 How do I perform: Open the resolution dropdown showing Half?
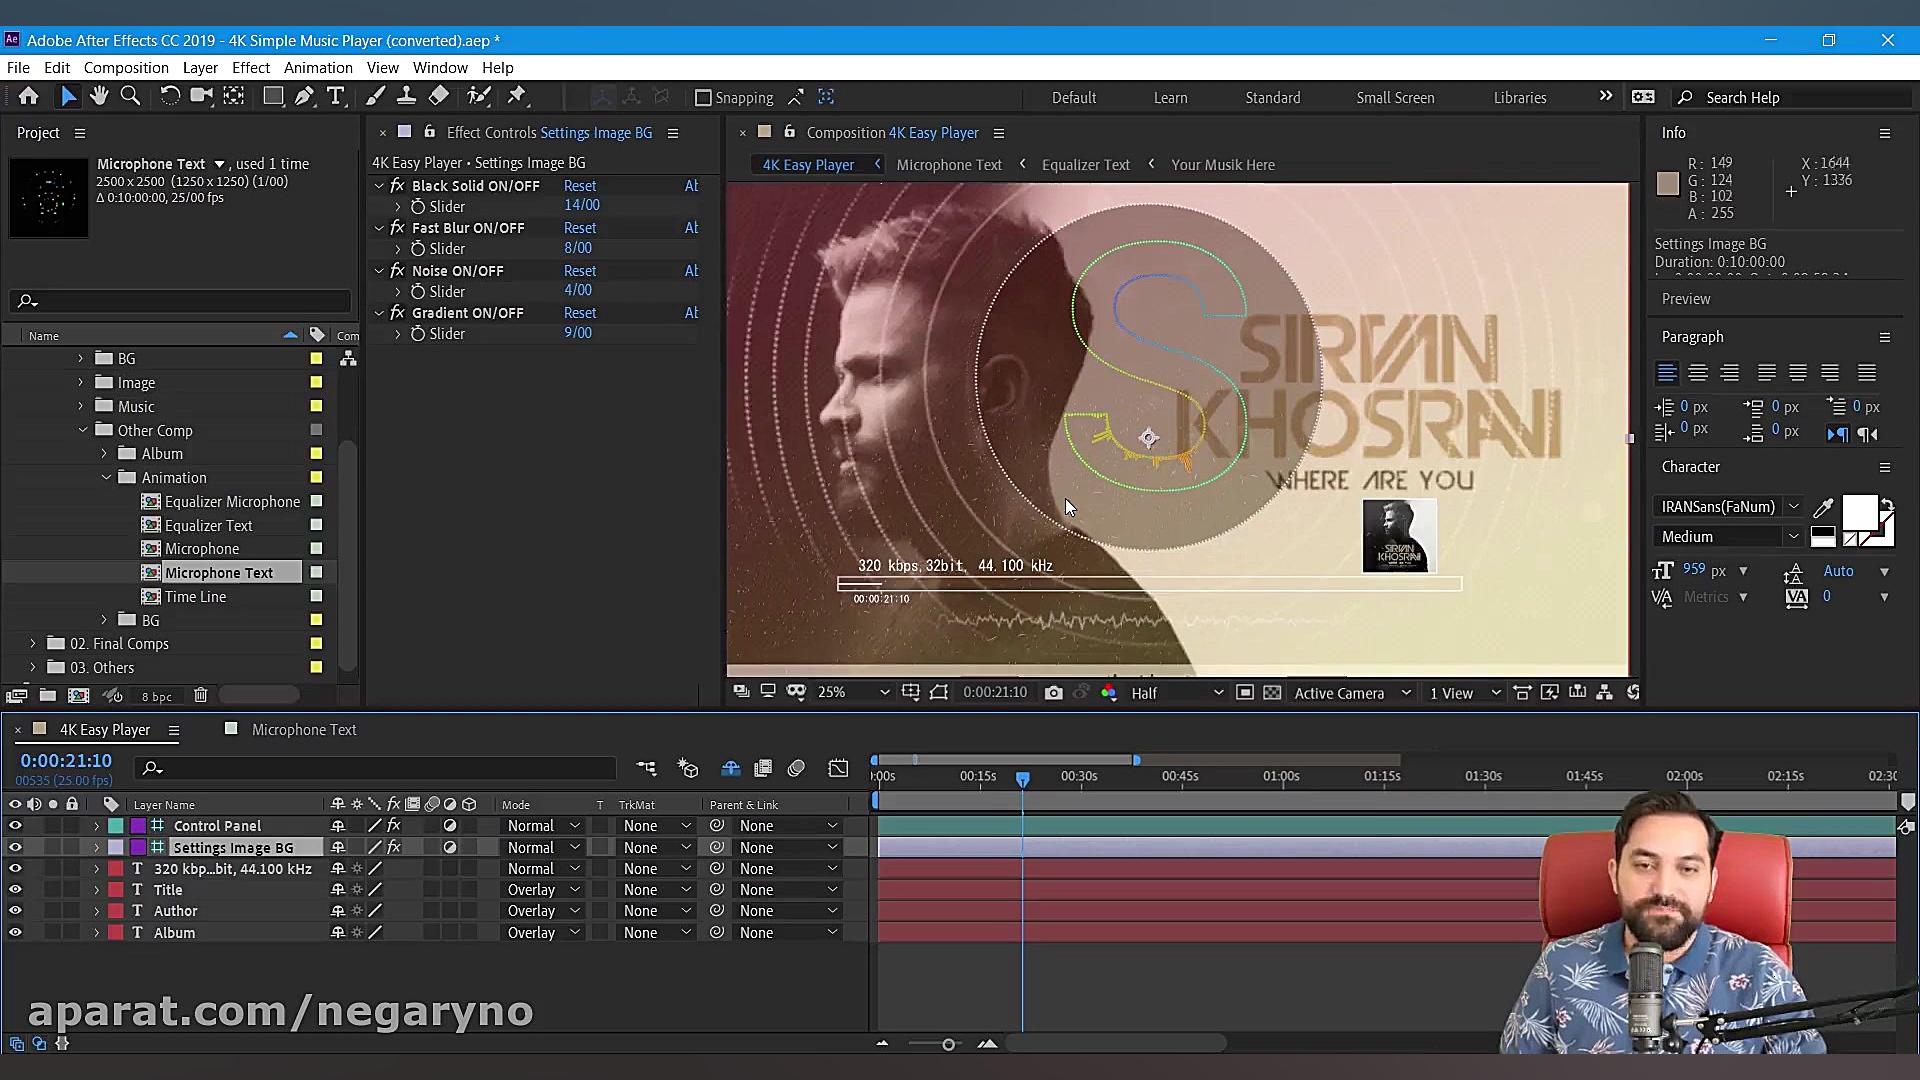point(1176,693)
